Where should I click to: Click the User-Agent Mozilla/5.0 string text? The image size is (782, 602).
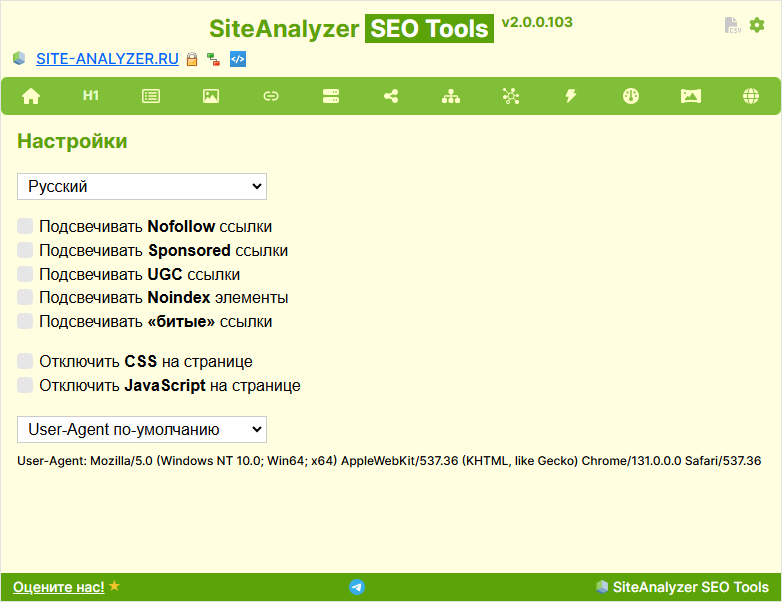389,461
